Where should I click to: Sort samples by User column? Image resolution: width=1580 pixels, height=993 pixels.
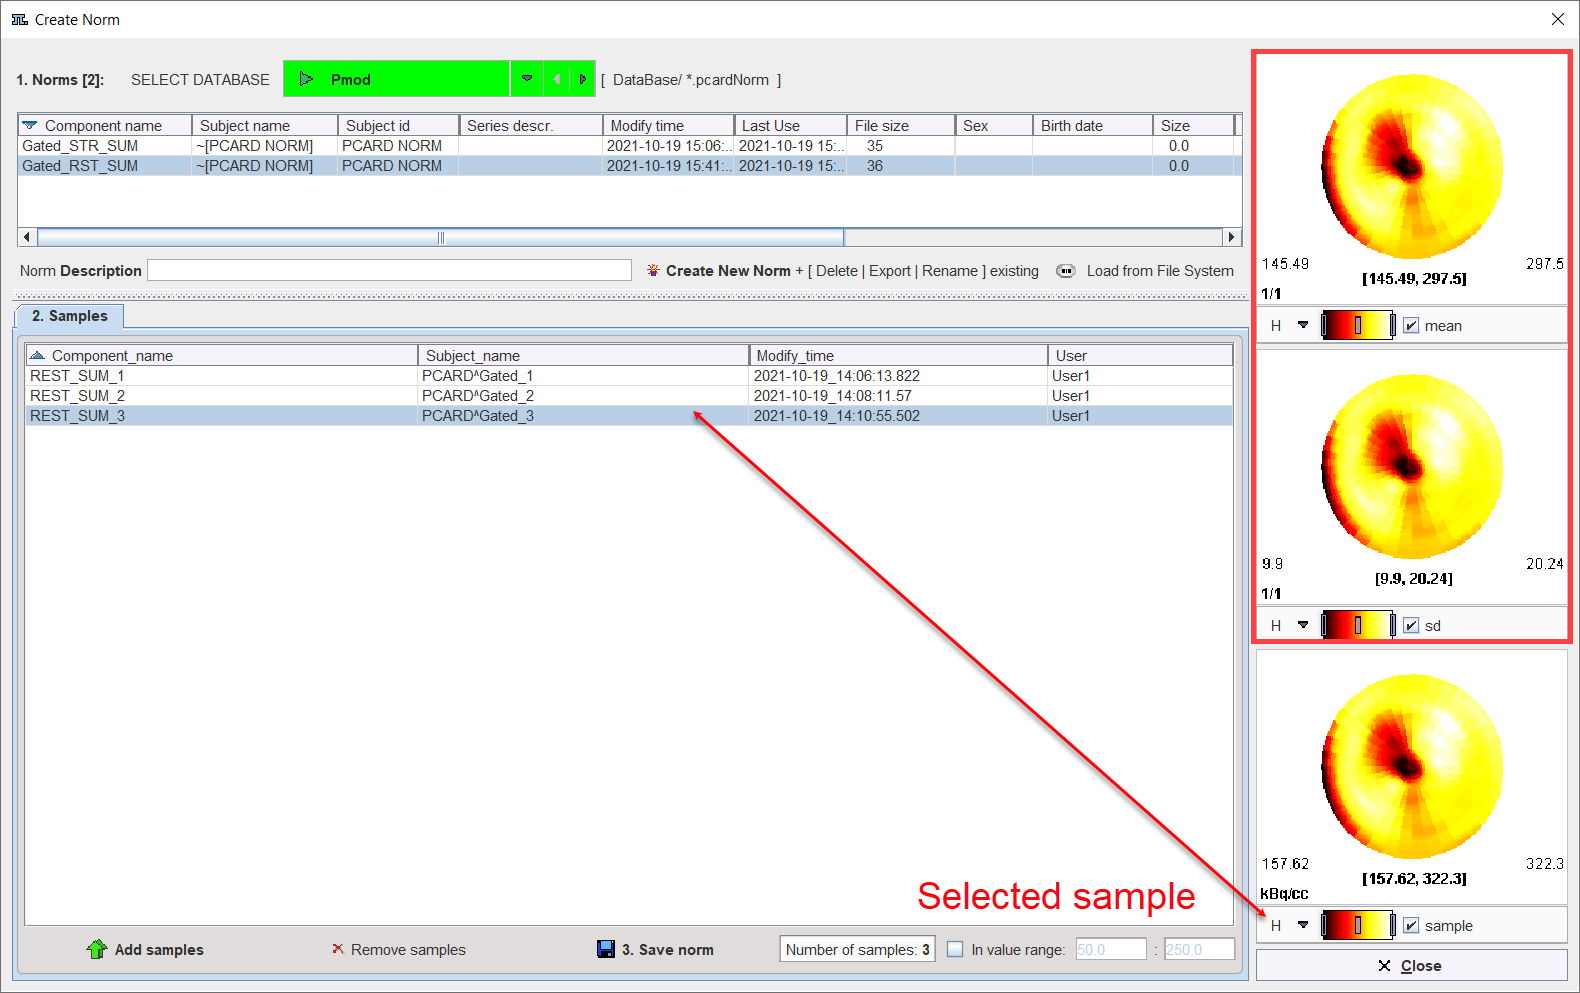[x=1140, y=355]
